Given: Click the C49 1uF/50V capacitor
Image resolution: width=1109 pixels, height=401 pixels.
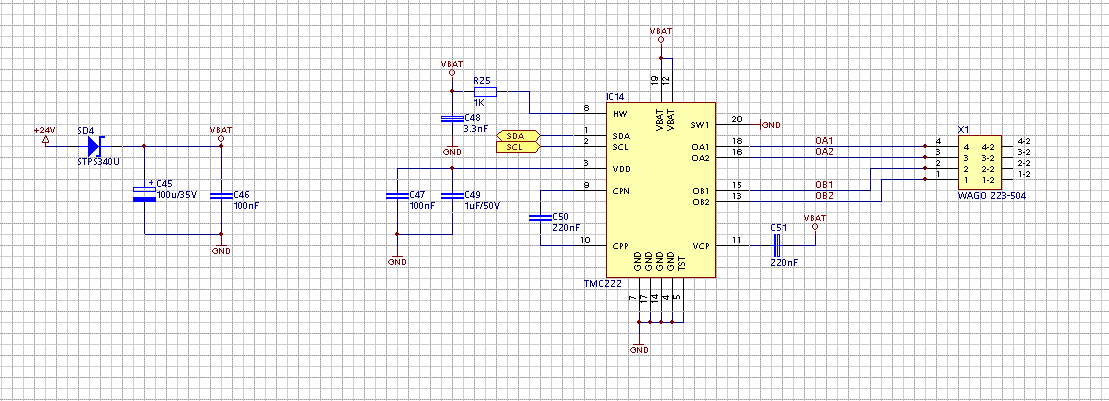Looking at the screenshot, I should [451, 196].
